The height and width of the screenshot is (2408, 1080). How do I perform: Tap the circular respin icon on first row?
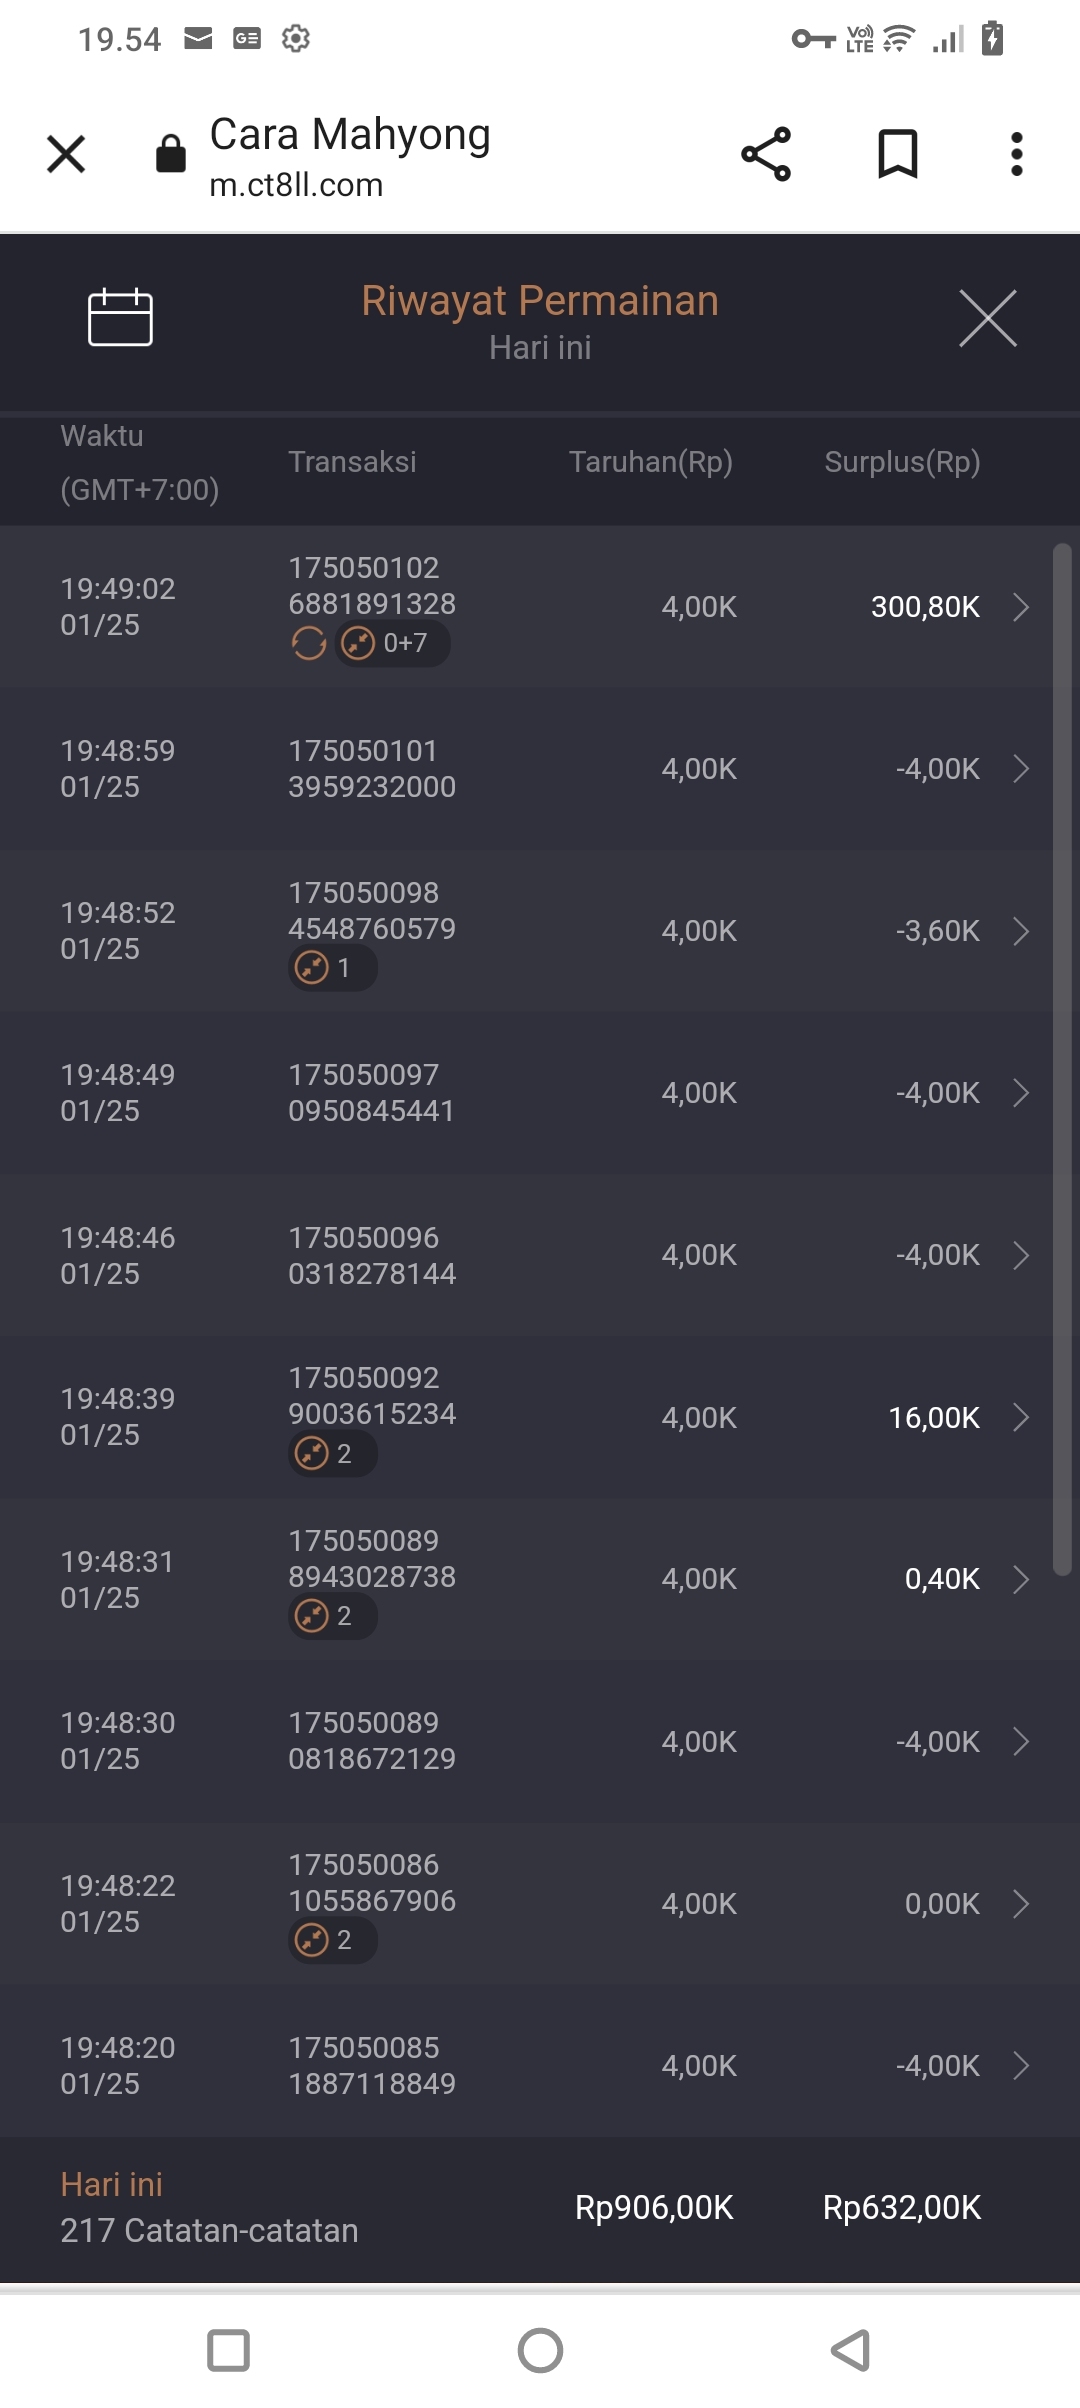[309, 643]
